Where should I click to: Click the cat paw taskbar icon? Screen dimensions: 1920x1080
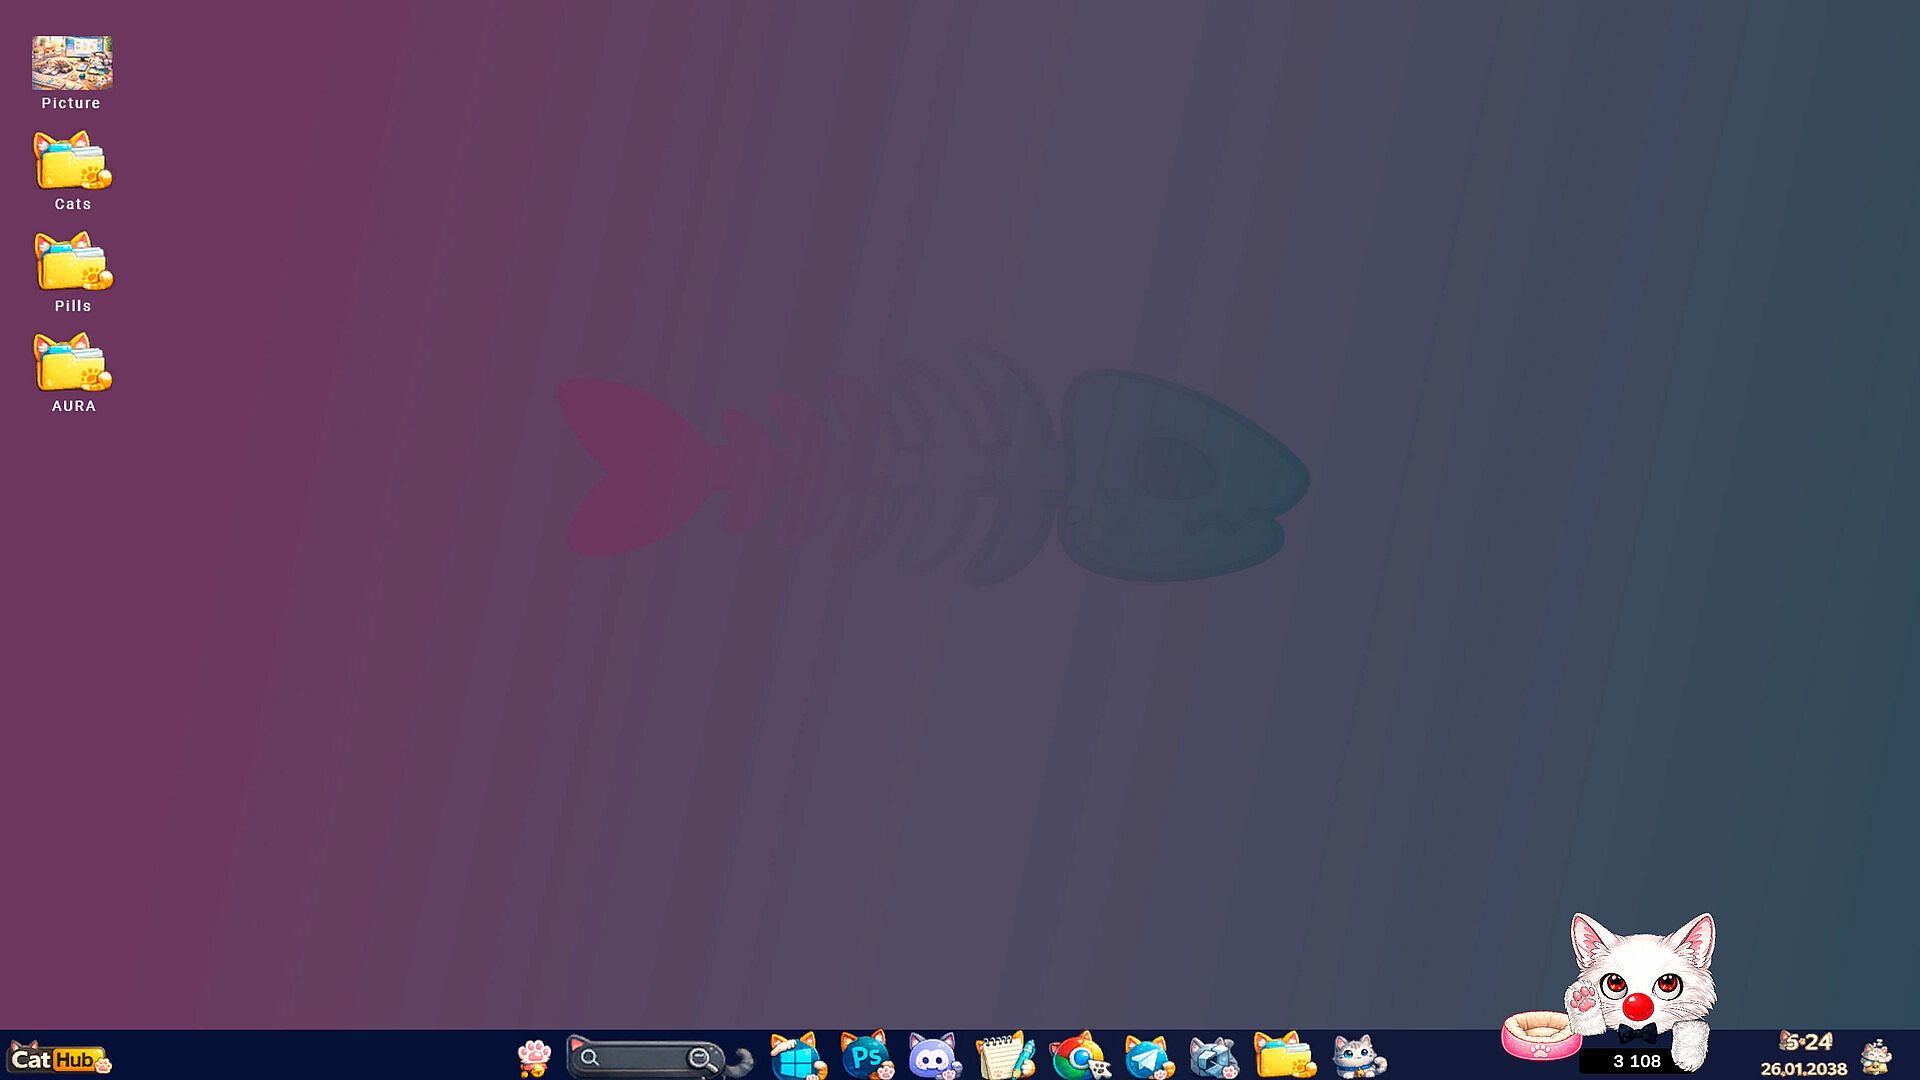click(534, 1056)
